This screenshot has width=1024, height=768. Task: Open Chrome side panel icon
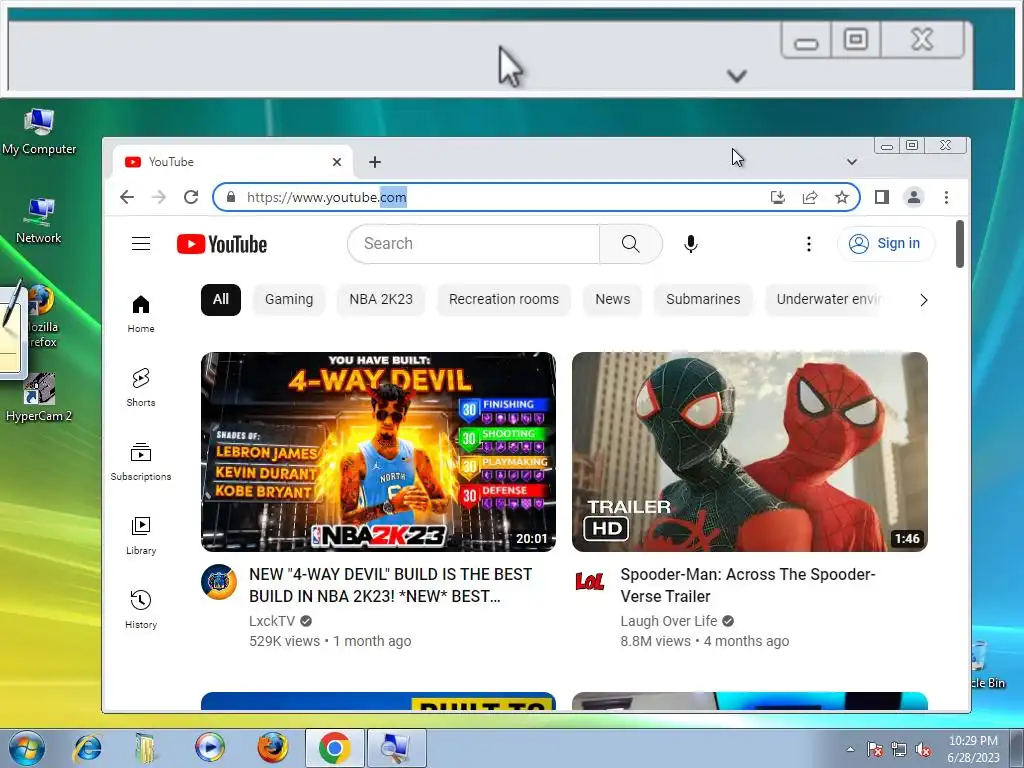tap(882, 197)
